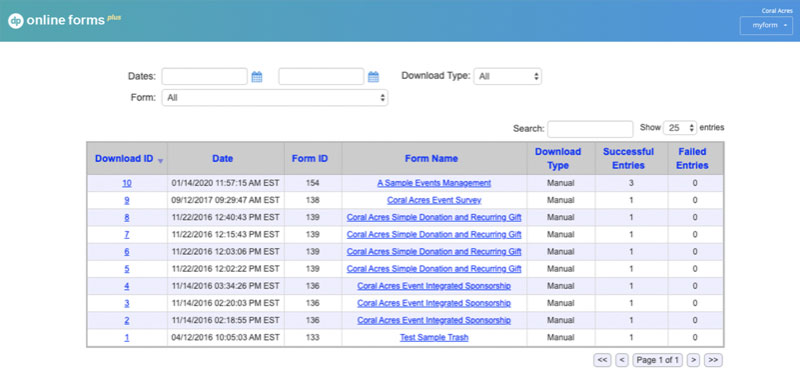Open the myform account dropdown
Screen dimensions: 800x378
click(x=766, y=26)
